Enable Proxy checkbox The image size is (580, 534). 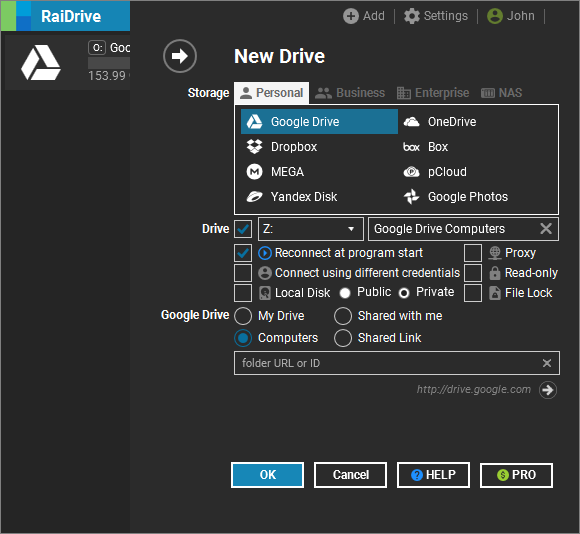[x=473, y=253]
